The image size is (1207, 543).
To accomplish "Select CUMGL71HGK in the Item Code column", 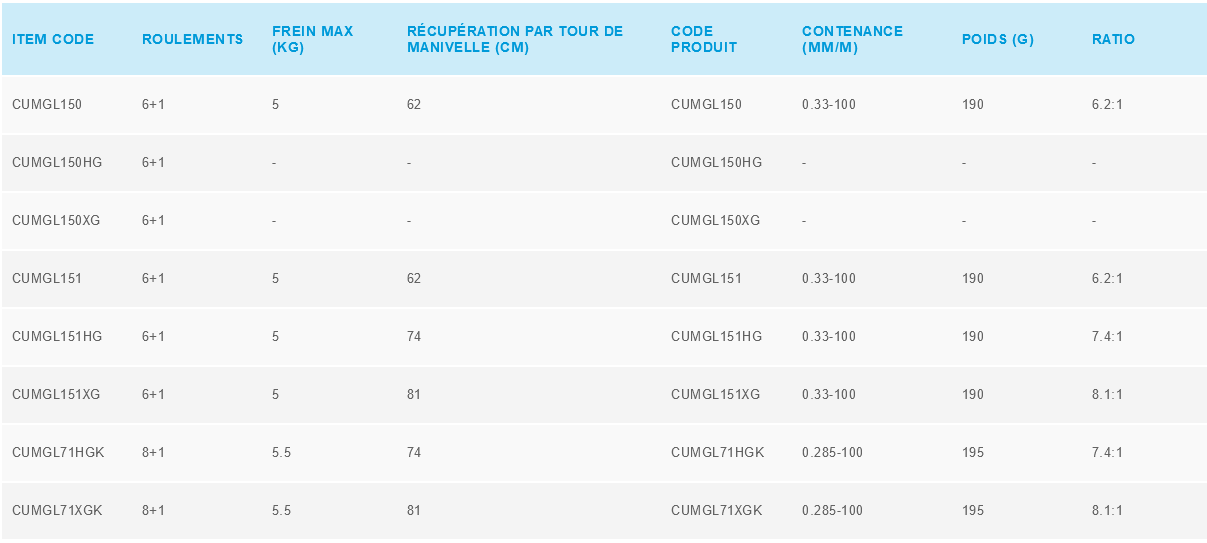I will [x=58, y=453].
